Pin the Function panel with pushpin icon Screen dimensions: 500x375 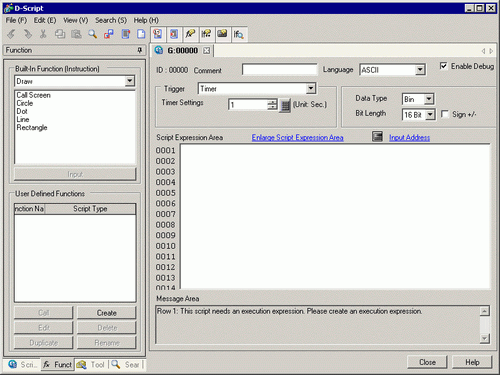140,50
